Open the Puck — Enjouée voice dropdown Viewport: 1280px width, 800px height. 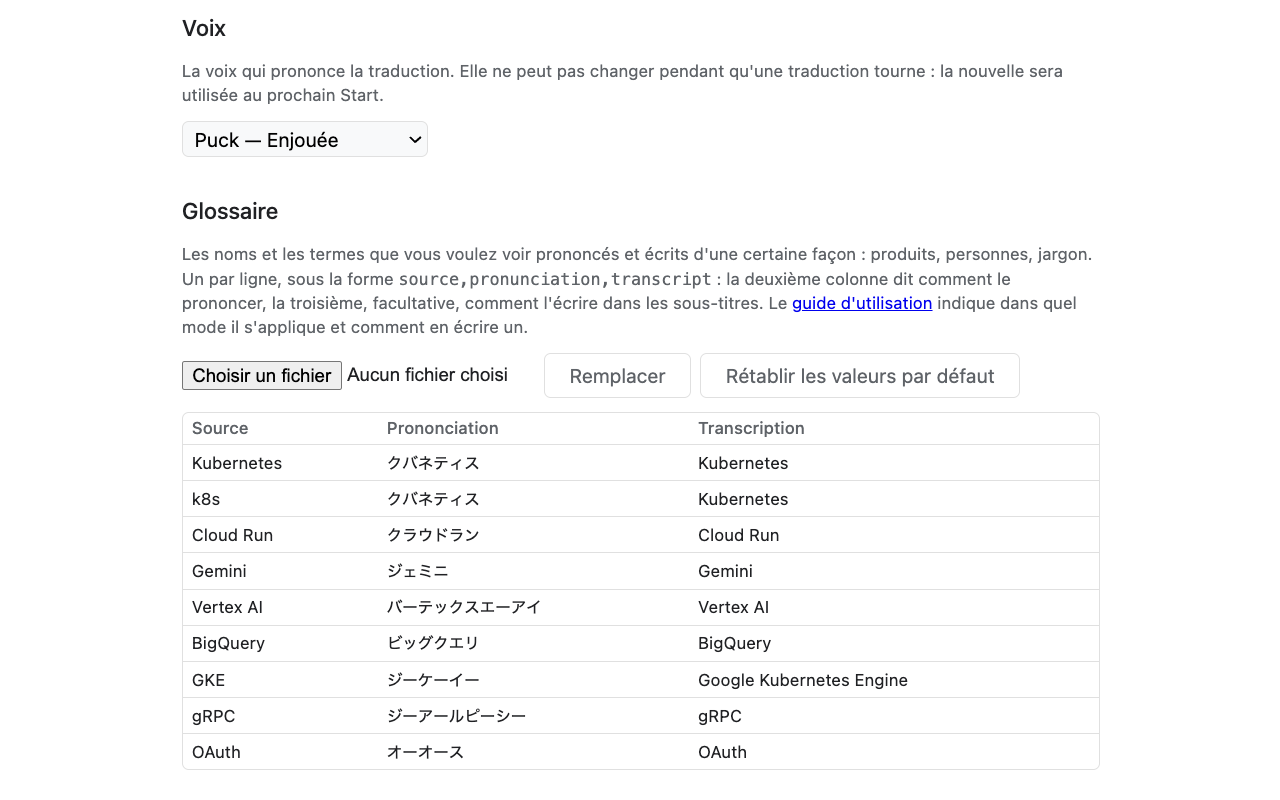tap(305, 140)
